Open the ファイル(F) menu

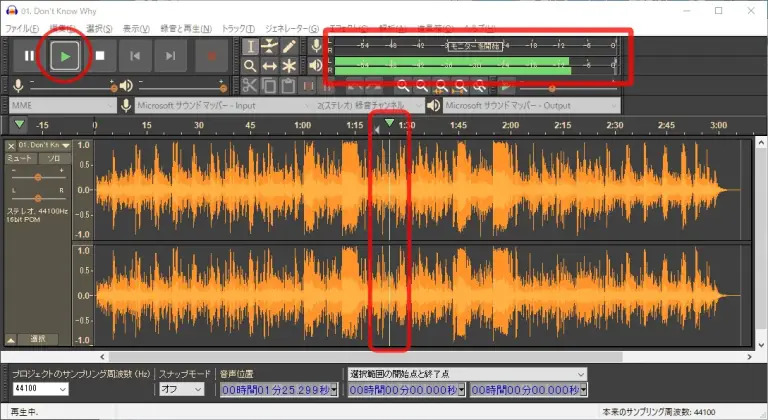22,28
